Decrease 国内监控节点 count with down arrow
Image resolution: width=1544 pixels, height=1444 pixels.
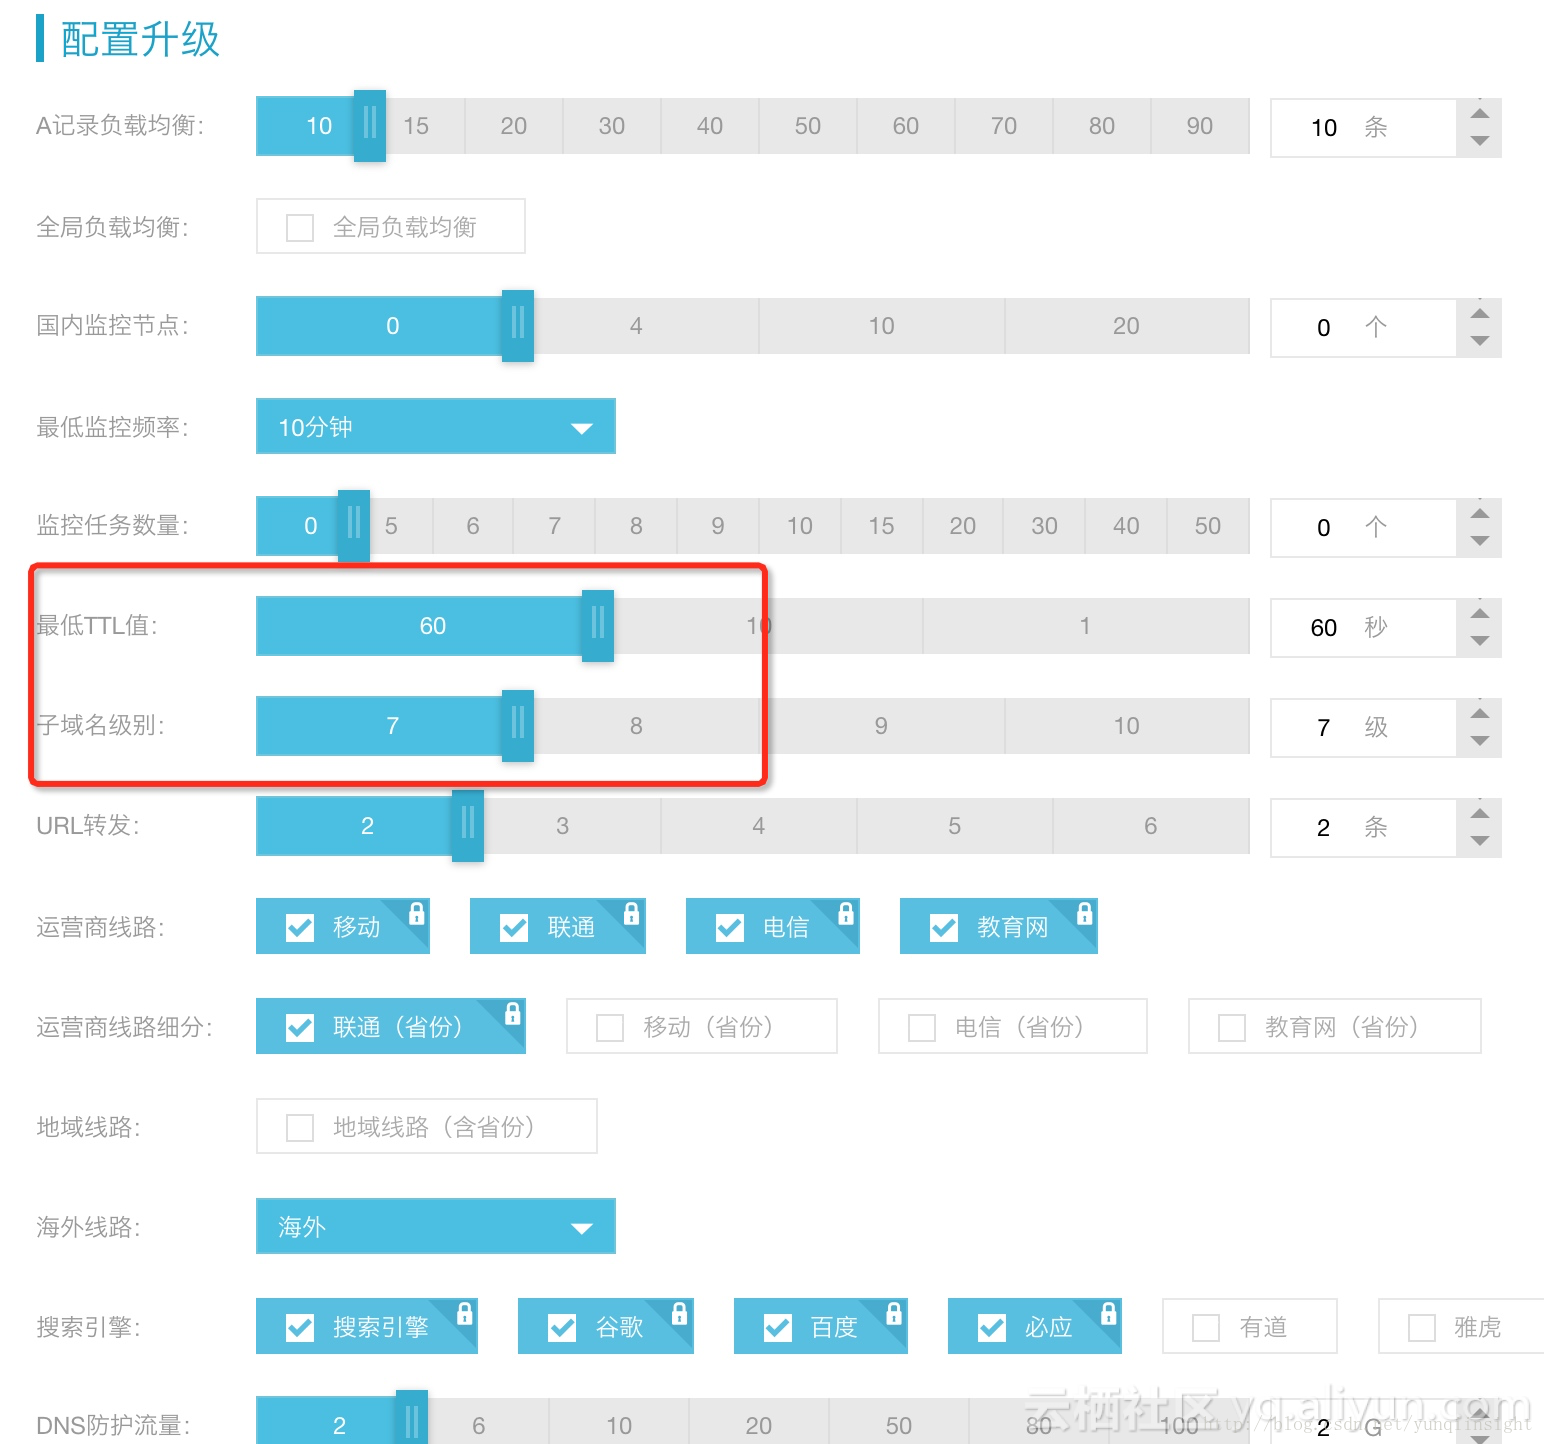(1480, 341)
